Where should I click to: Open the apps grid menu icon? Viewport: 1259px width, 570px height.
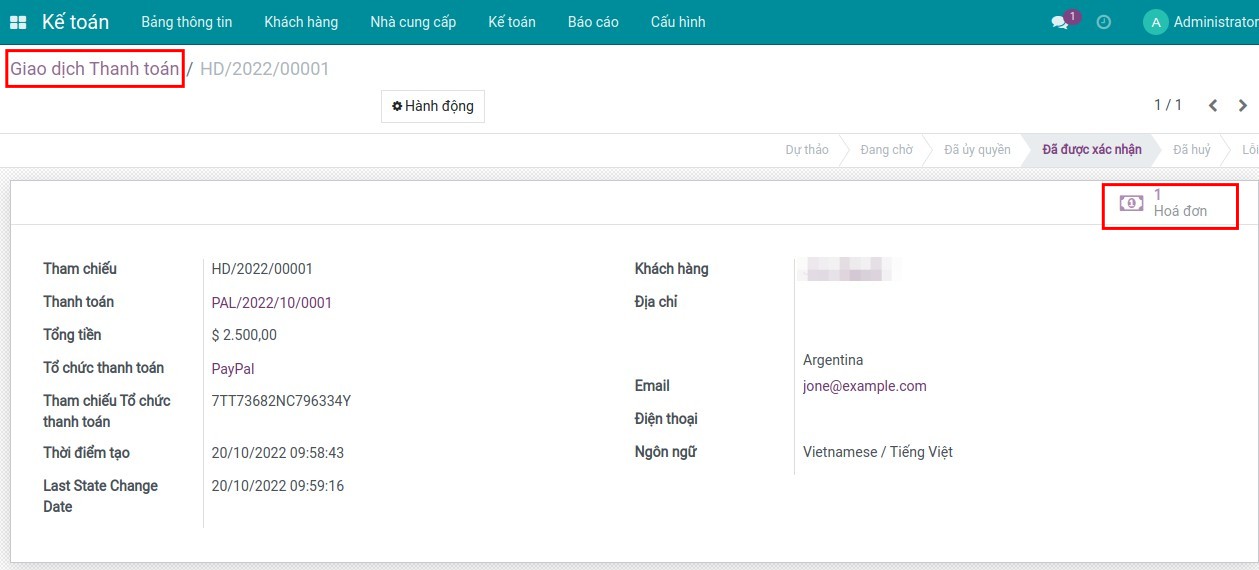18,22
